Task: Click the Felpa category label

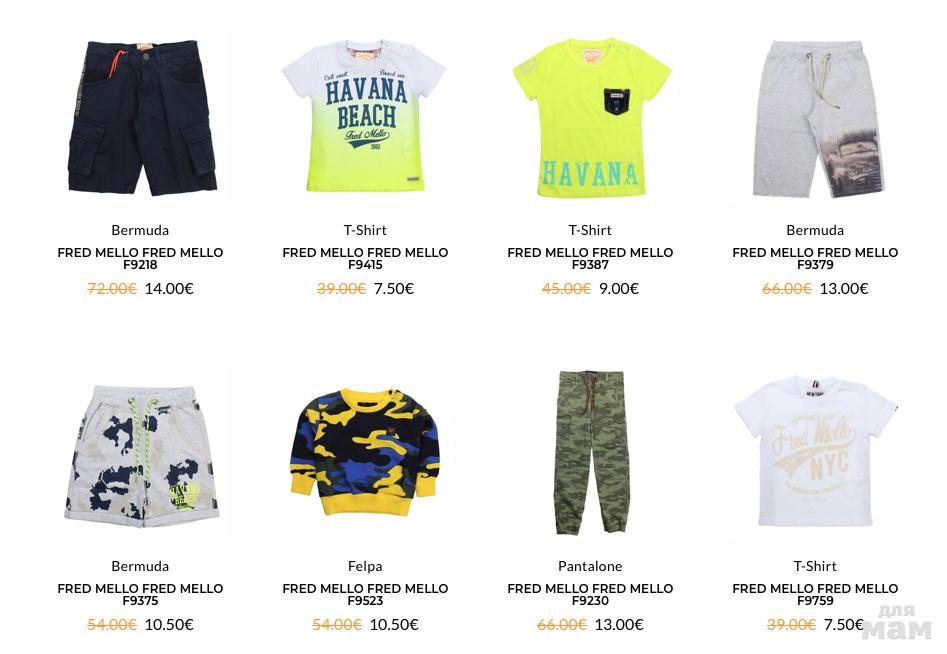Action: pos(365,566)
